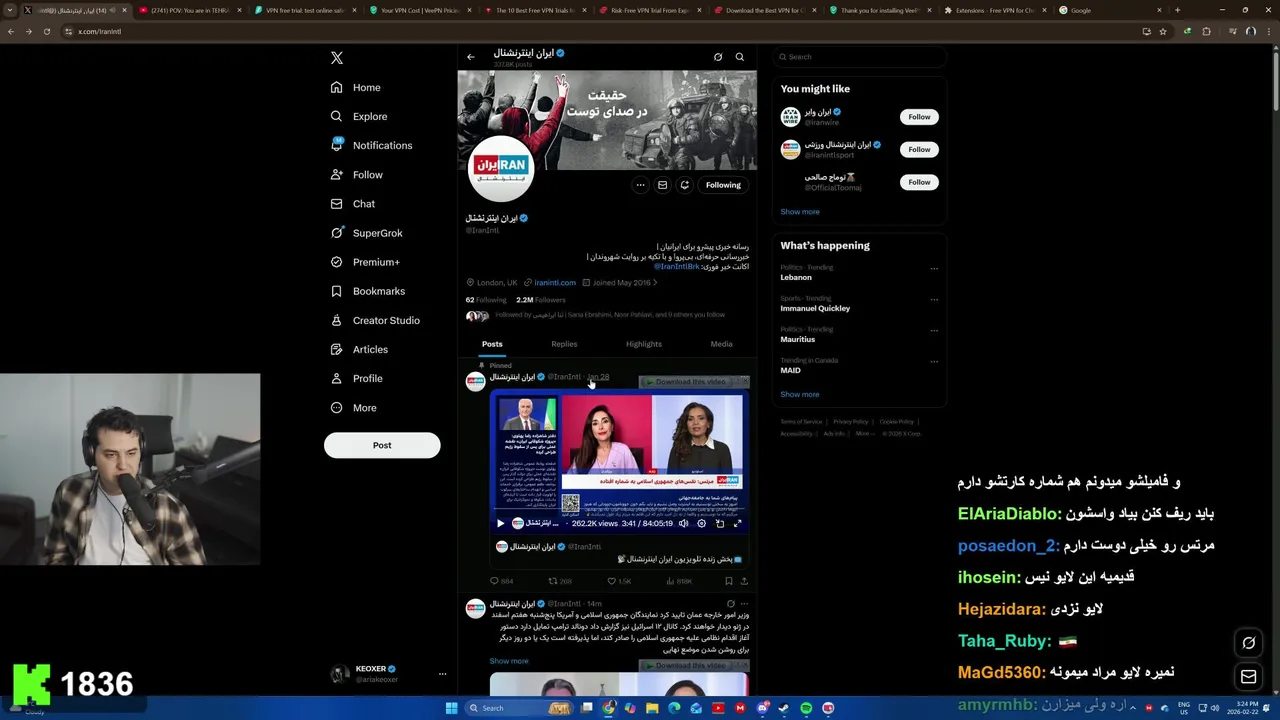Open the pinned video's settings gear

(x=701, y=523)
